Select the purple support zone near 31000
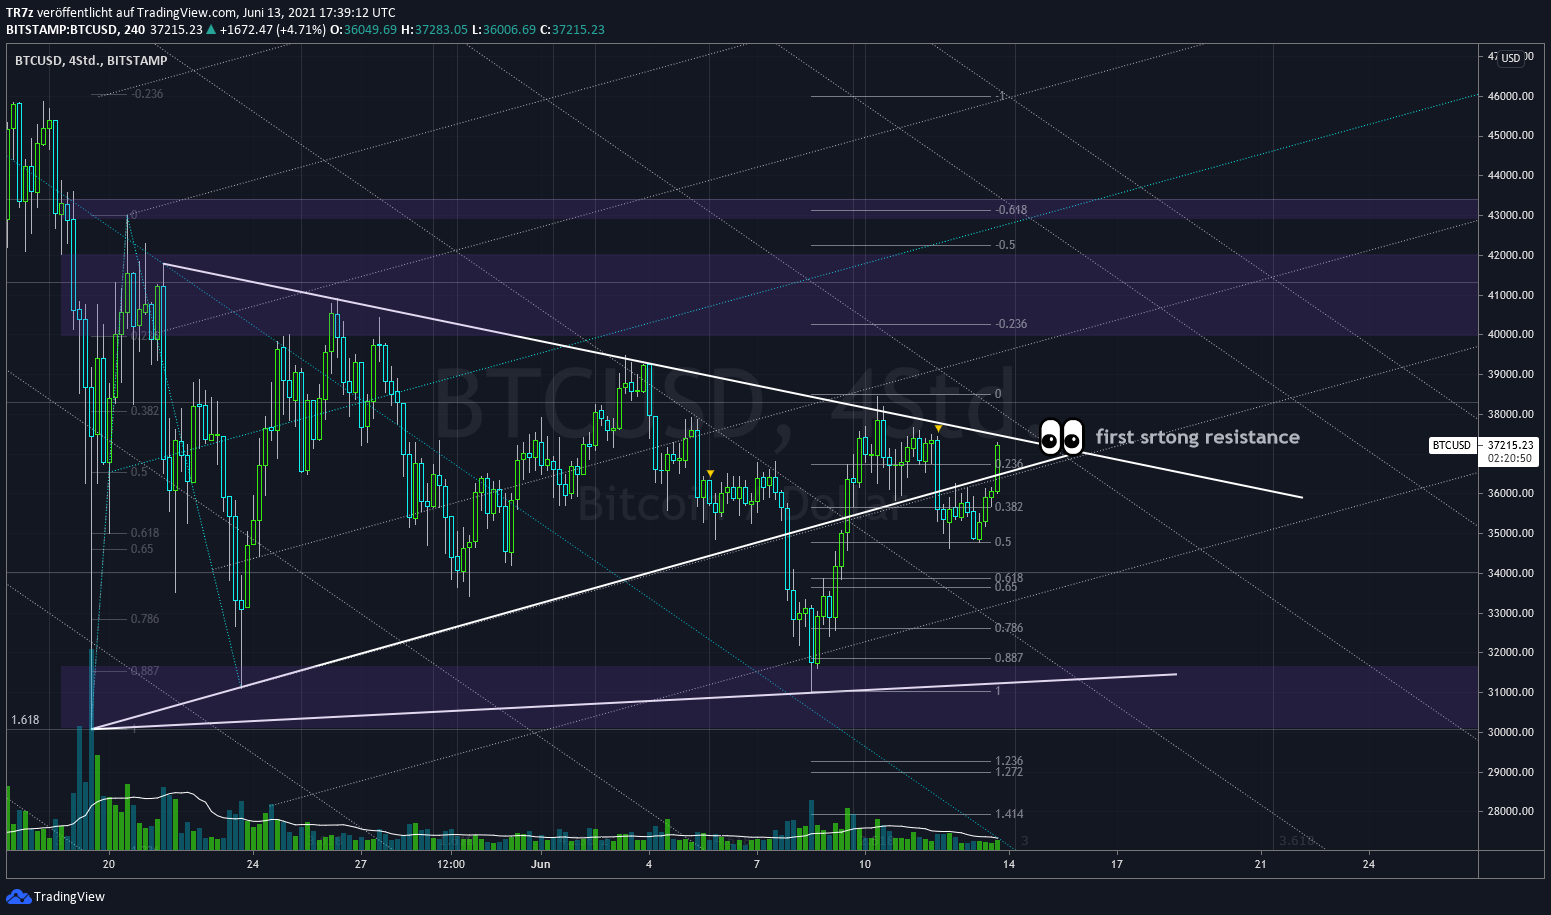The width and height of the screenshot is (1551, 915). coord(768,697)
